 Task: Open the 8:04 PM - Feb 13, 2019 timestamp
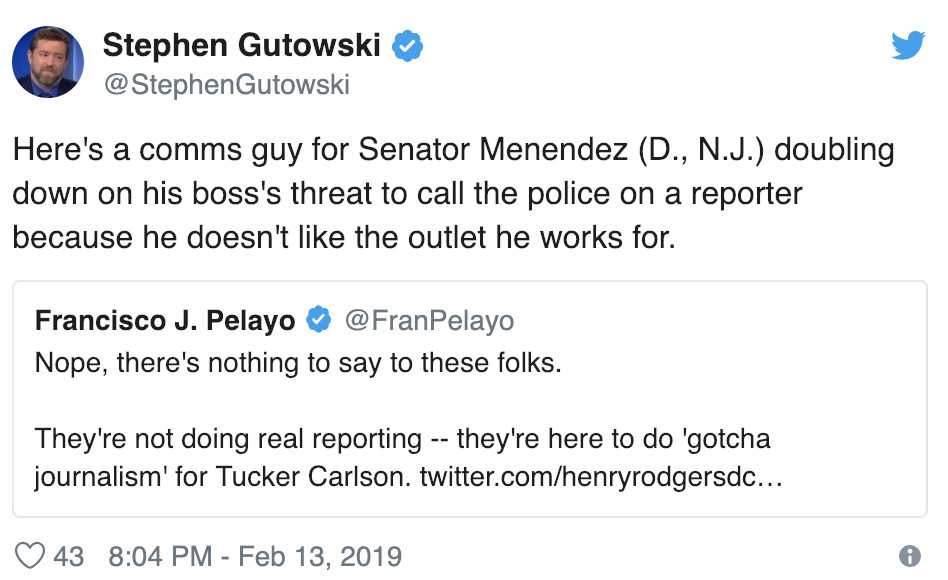[x=255, y=556]
